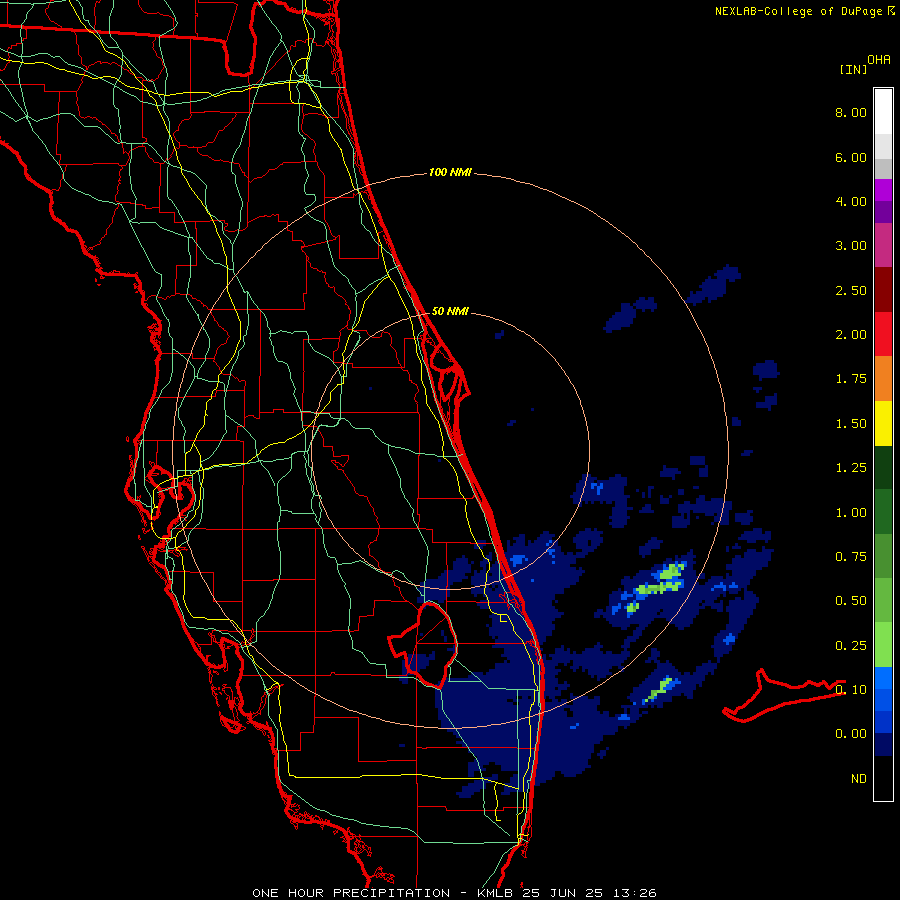Click the 13:26 timestamp in the caption

[633, 893]
